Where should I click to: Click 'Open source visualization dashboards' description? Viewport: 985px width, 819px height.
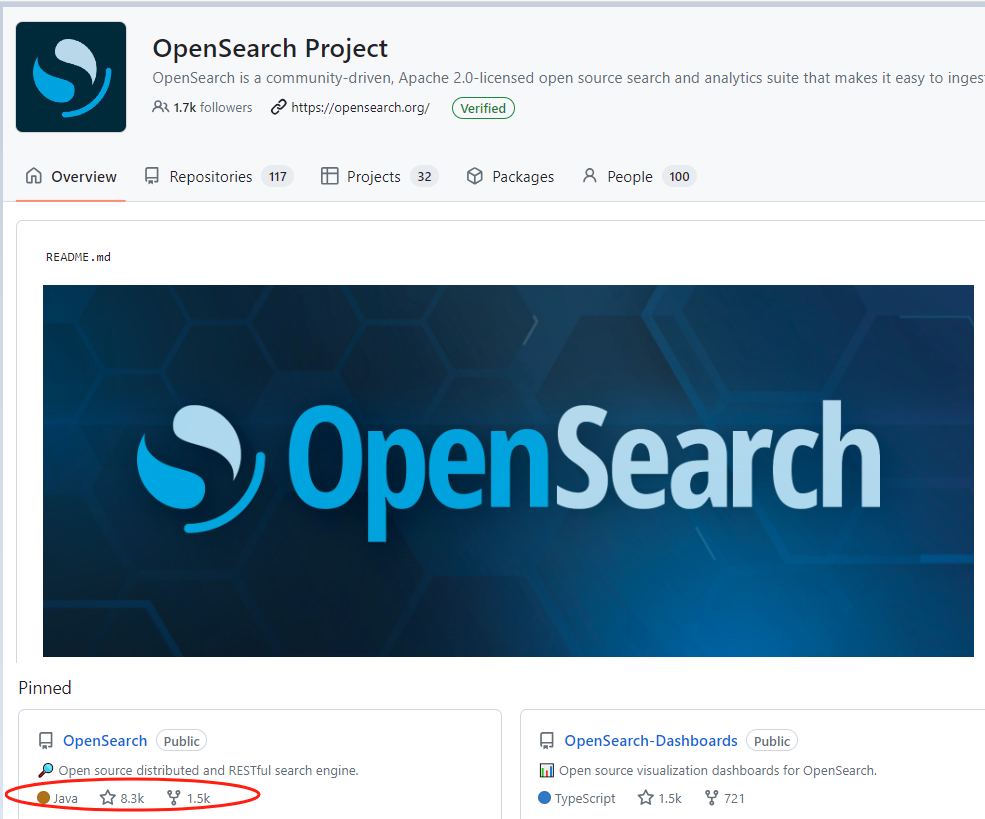click(718, 770)
